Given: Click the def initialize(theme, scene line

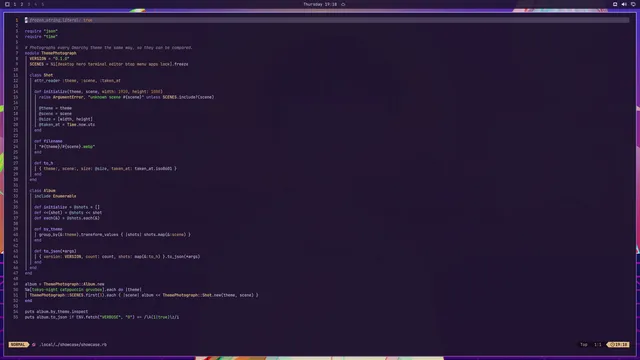Looking at the screenshot, I should tap(98, 91).
